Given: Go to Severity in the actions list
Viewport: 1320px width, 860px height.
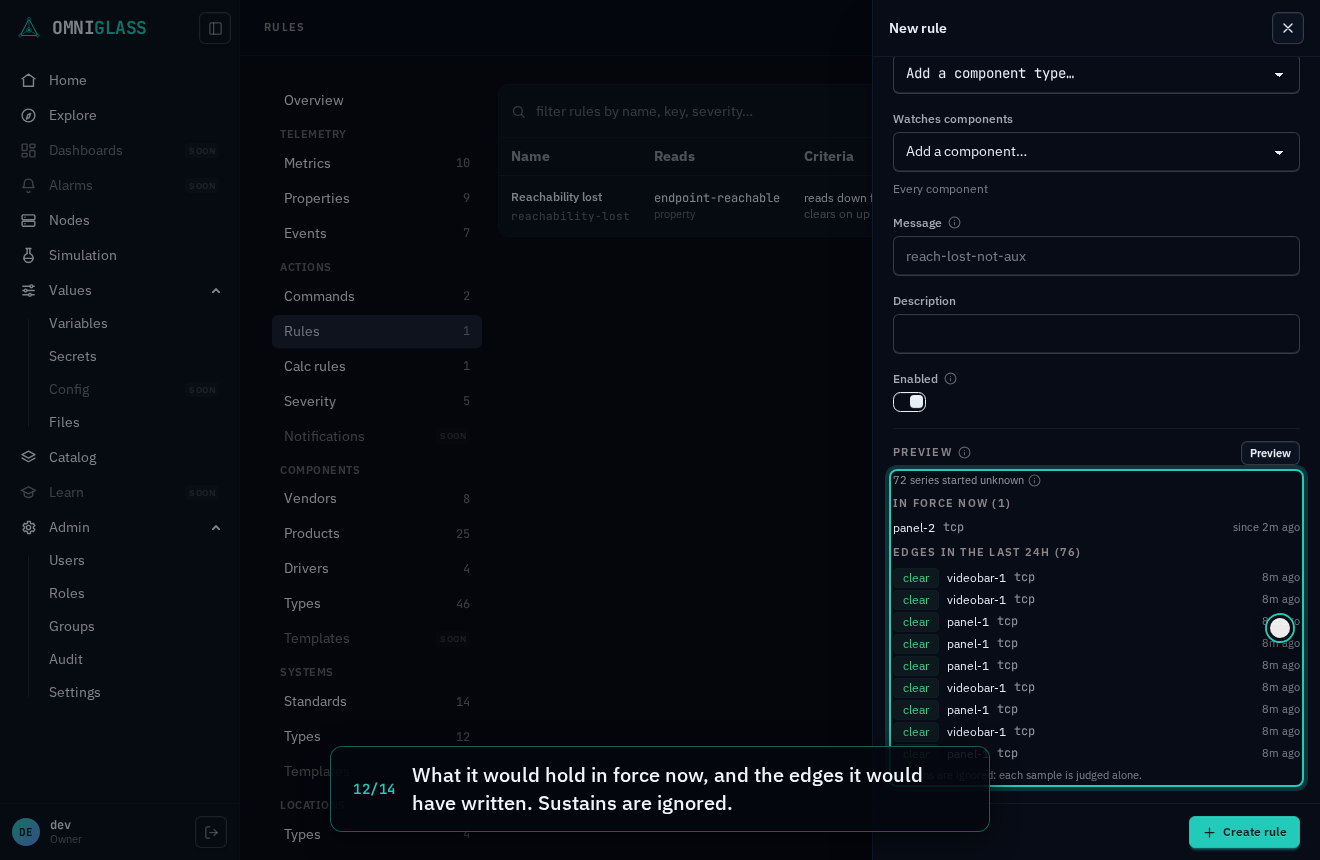Looking at the screenshot, I should point(377,401).
